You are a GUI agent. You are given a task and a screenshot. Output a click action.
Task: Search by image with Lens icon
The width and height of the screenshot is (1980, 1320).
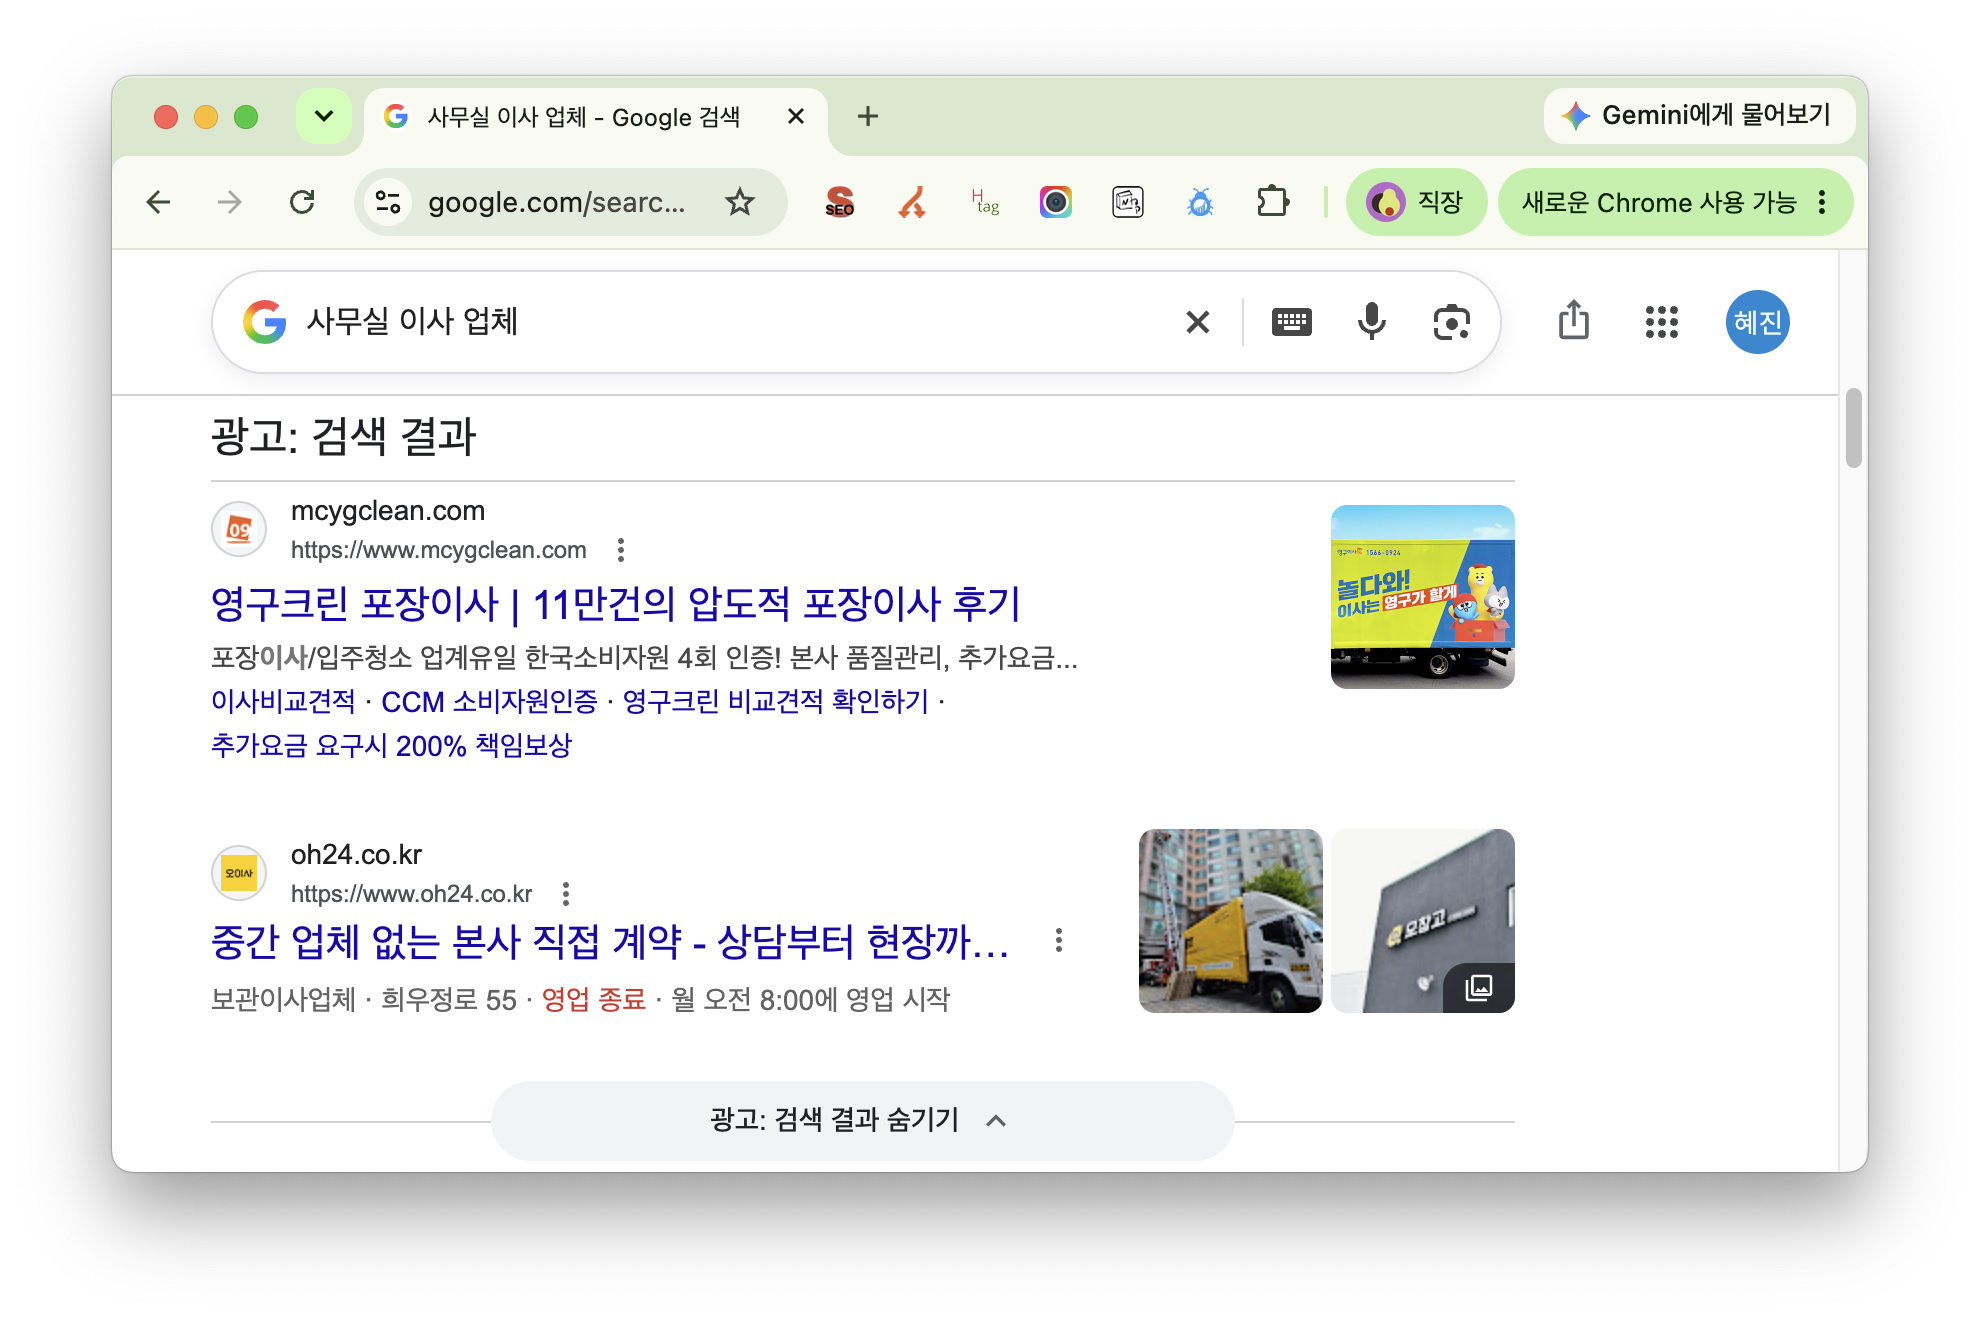point(1452,322)
